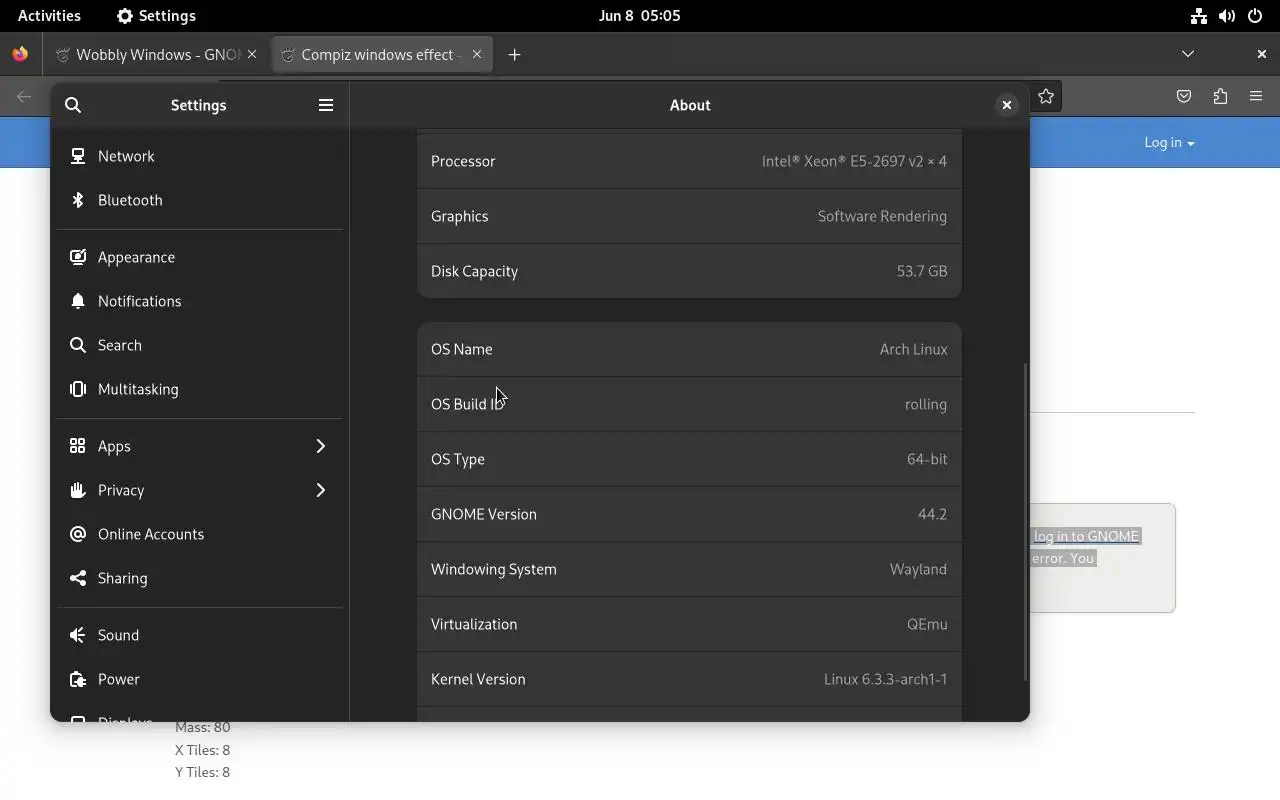List all Firefox tabs dropdown
The width and height of the screenshot is (1280, 800).
1188,55
